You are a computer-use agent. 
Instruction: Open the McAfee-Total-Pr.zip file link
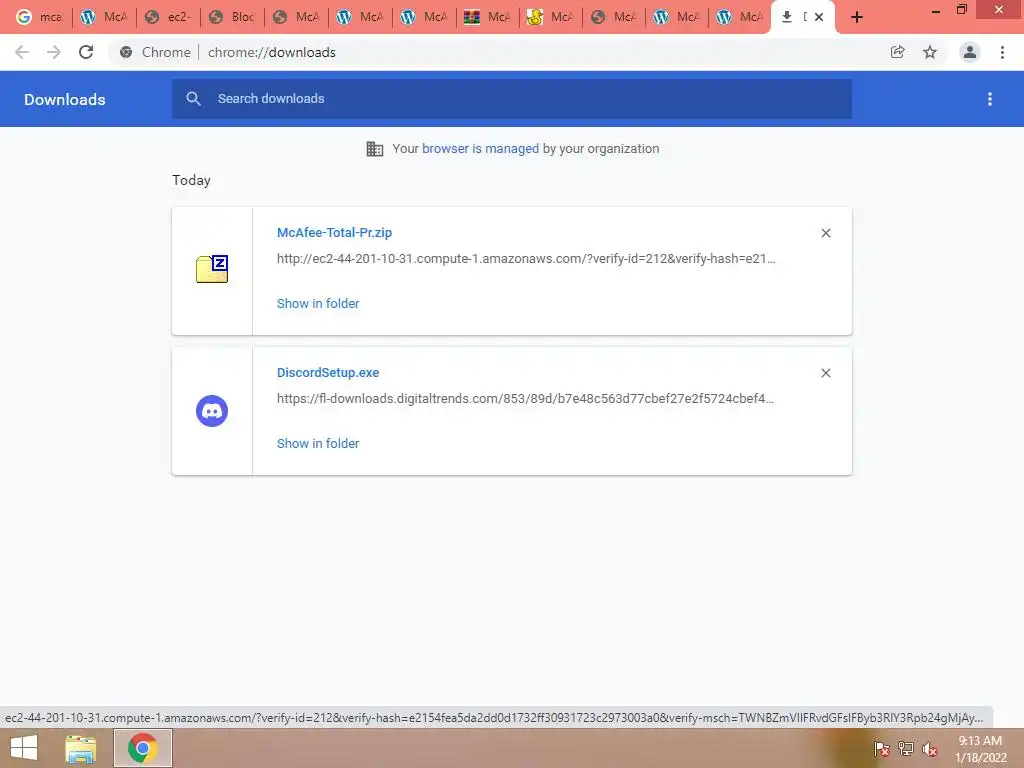(x=334, y=232)
